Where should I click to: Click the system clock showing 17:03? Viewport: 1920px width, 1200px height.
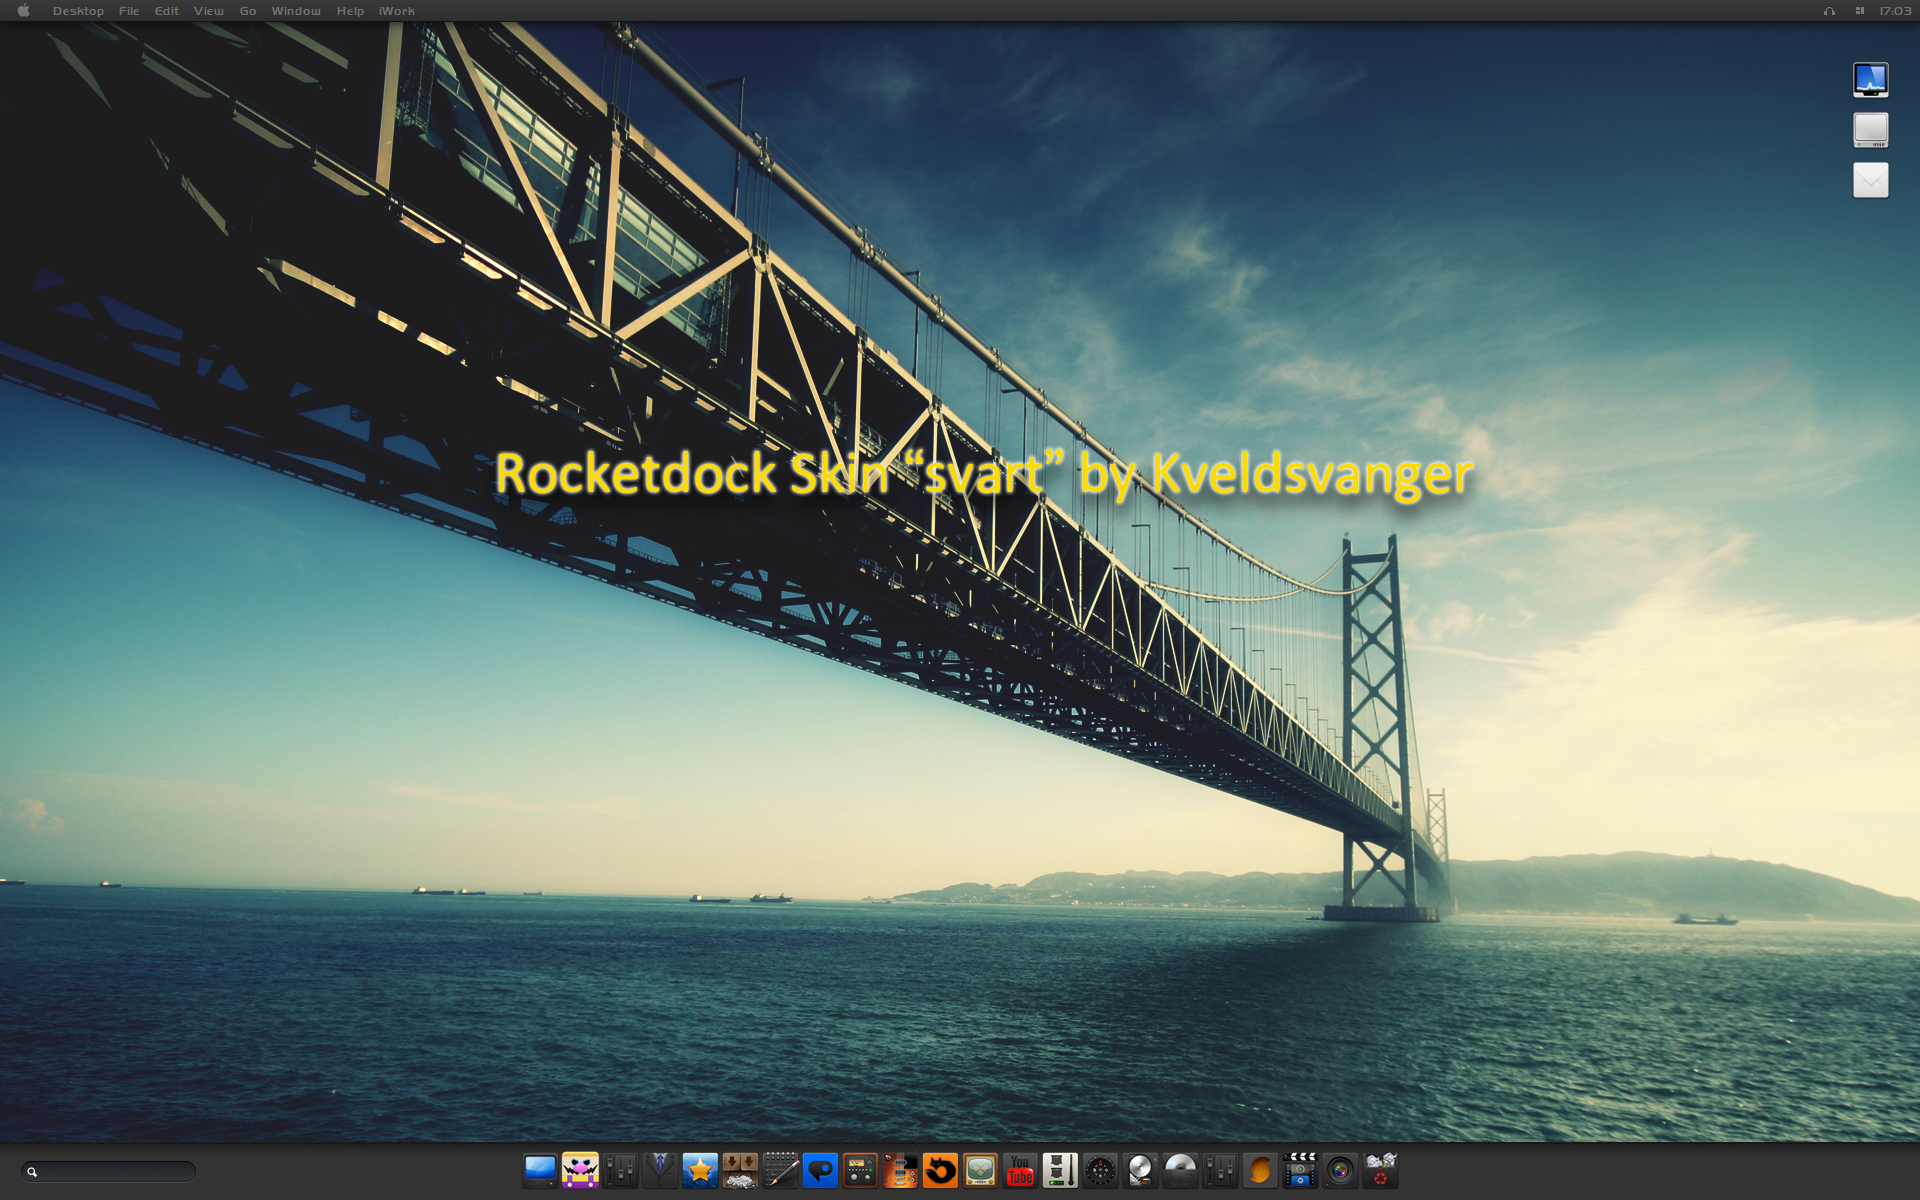tap(1894, 11)
